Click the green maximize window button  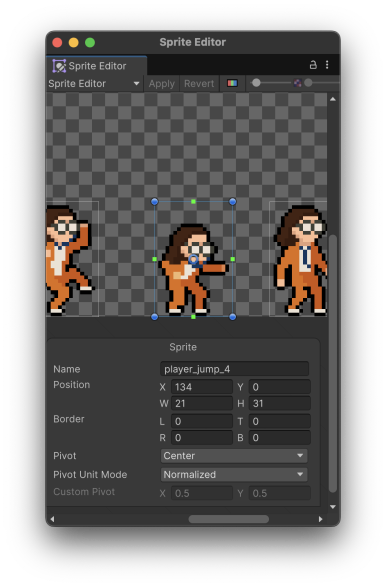[x=90, y=42]
